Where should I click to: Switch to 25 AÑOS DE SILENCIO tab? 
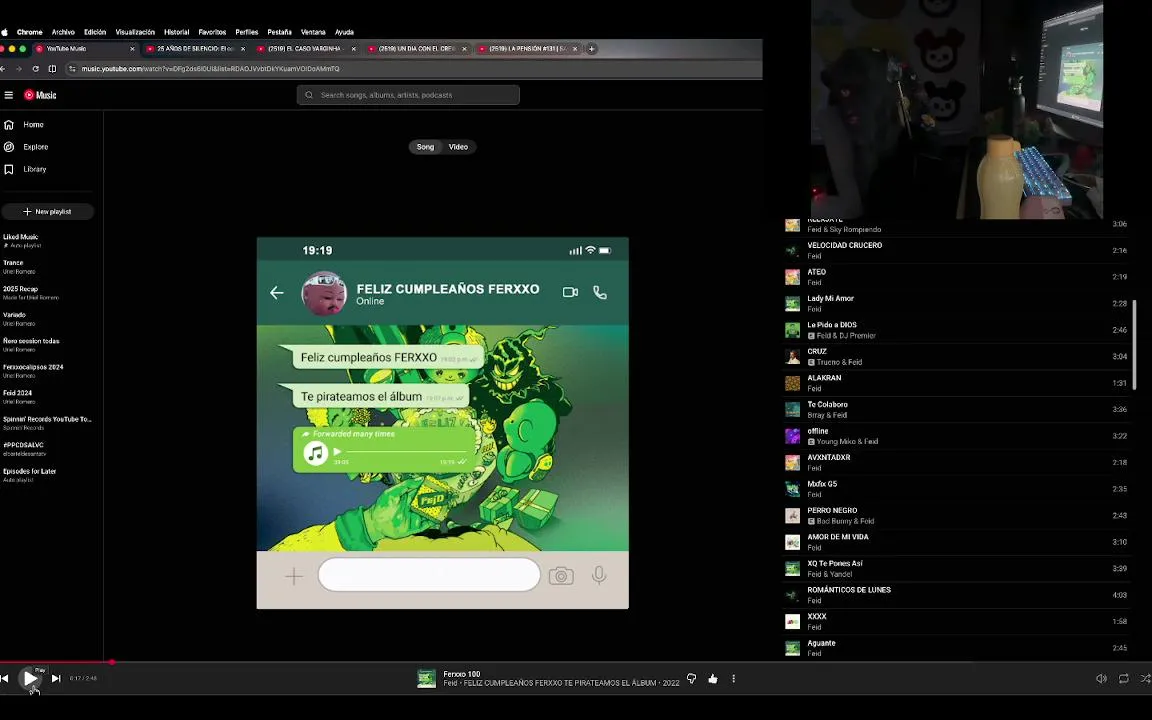click(x=195, y=48)
